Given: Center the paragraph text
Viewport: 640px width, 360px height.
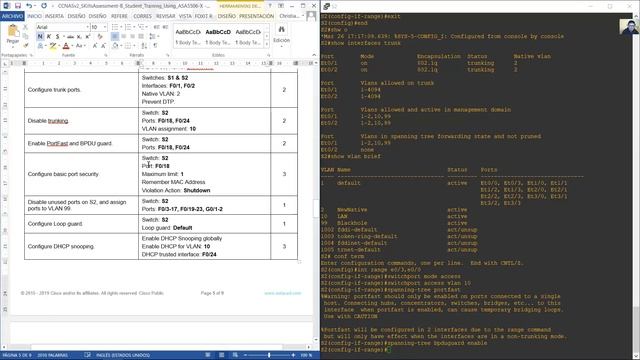Looking at the screenshot, I should click(x=124, y=37).
